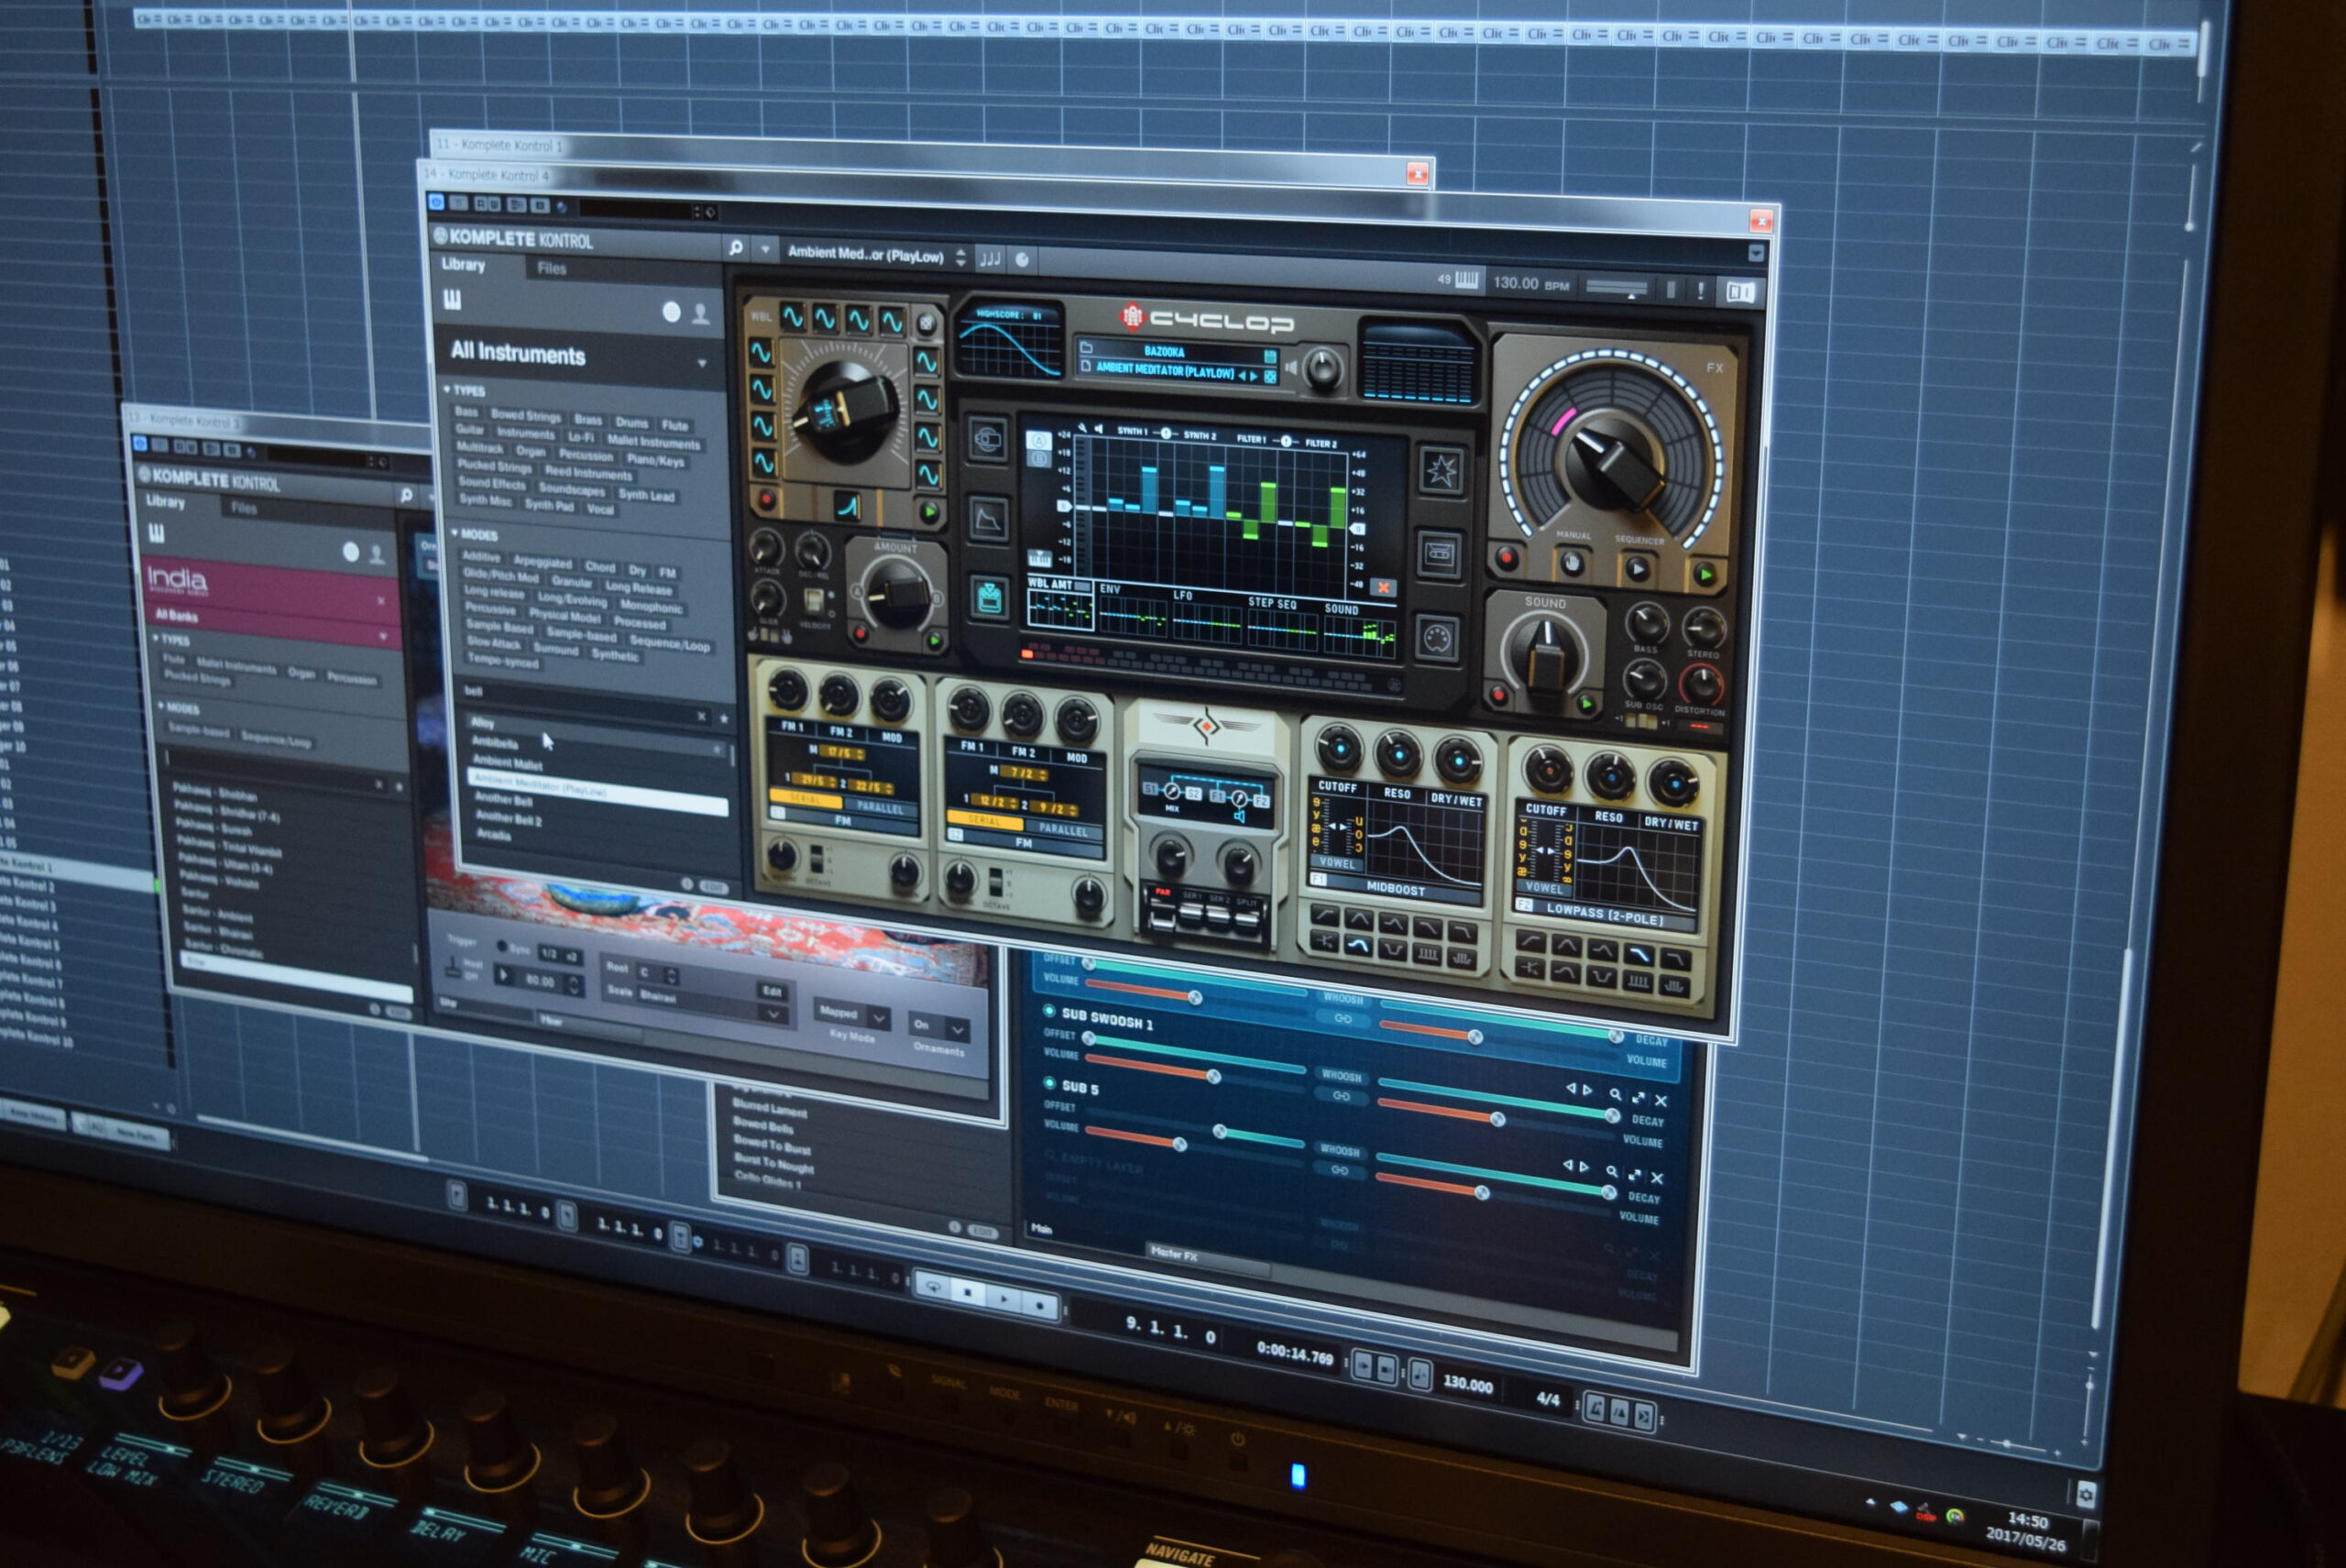The height and width of the screenshot is (1568, 2346).
Task: Toggle Cubase cycle loop button
Action: coord(933,1287)
